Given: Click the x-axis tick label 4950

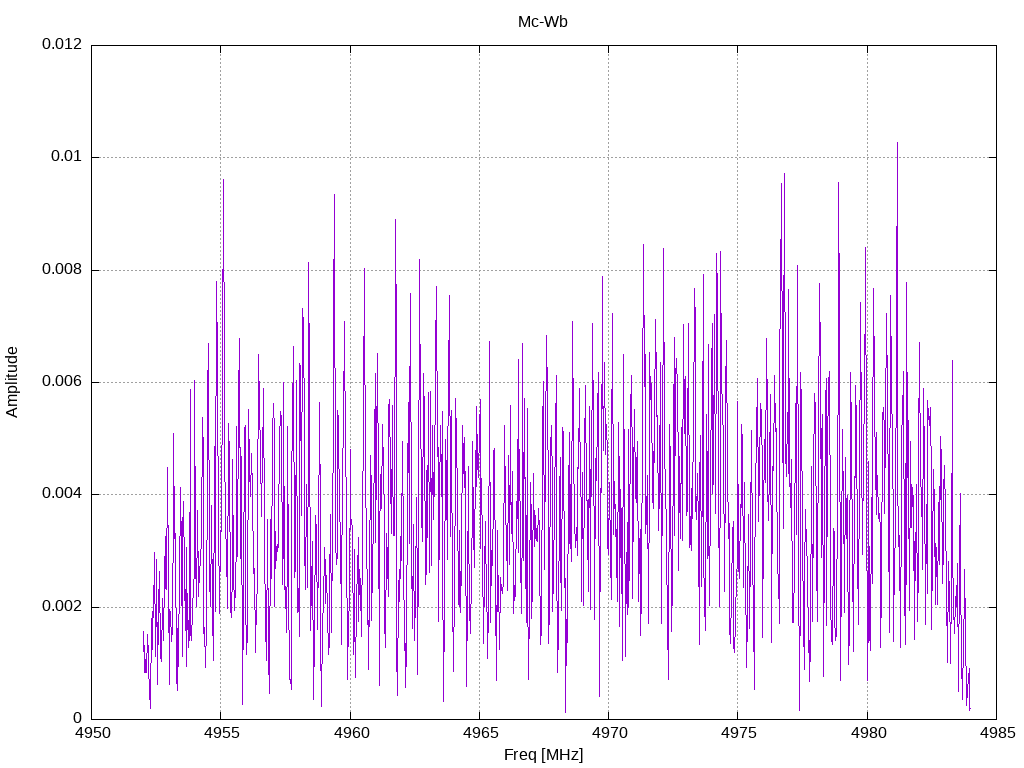Looking at the screenshot, I should click(92, 733).
